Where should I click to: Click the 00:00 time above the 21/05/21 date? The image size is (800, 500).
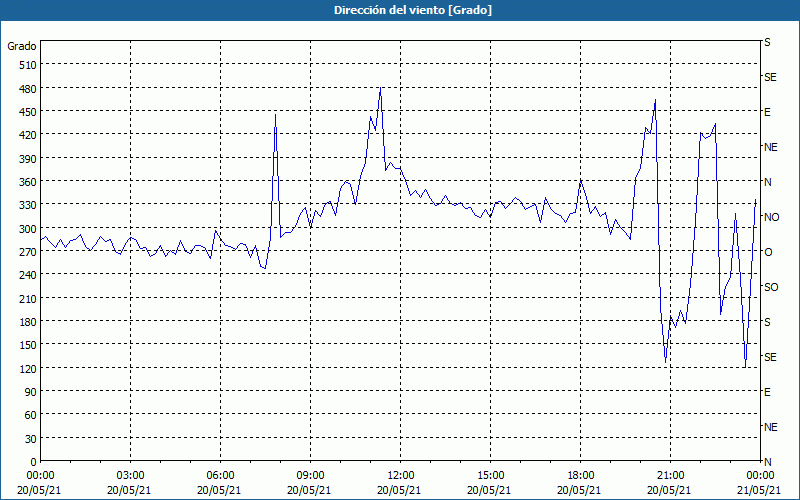coord(760,476)
